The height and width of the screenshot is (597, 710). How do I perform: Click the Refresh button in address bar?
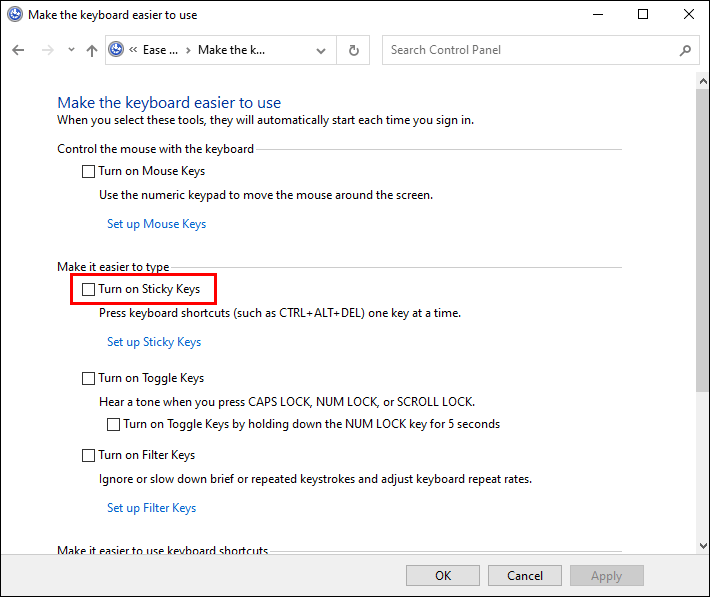tap(353, 50)
